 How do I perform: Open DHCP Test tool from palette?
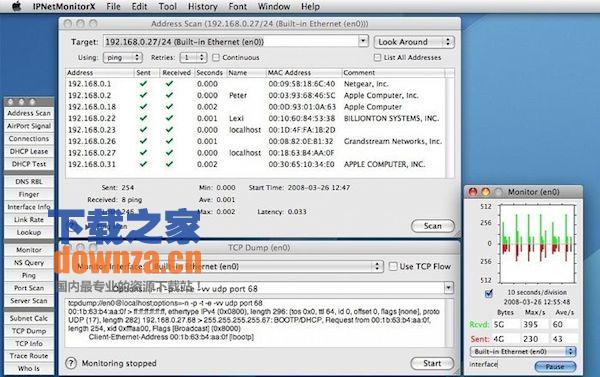point(29,164)
